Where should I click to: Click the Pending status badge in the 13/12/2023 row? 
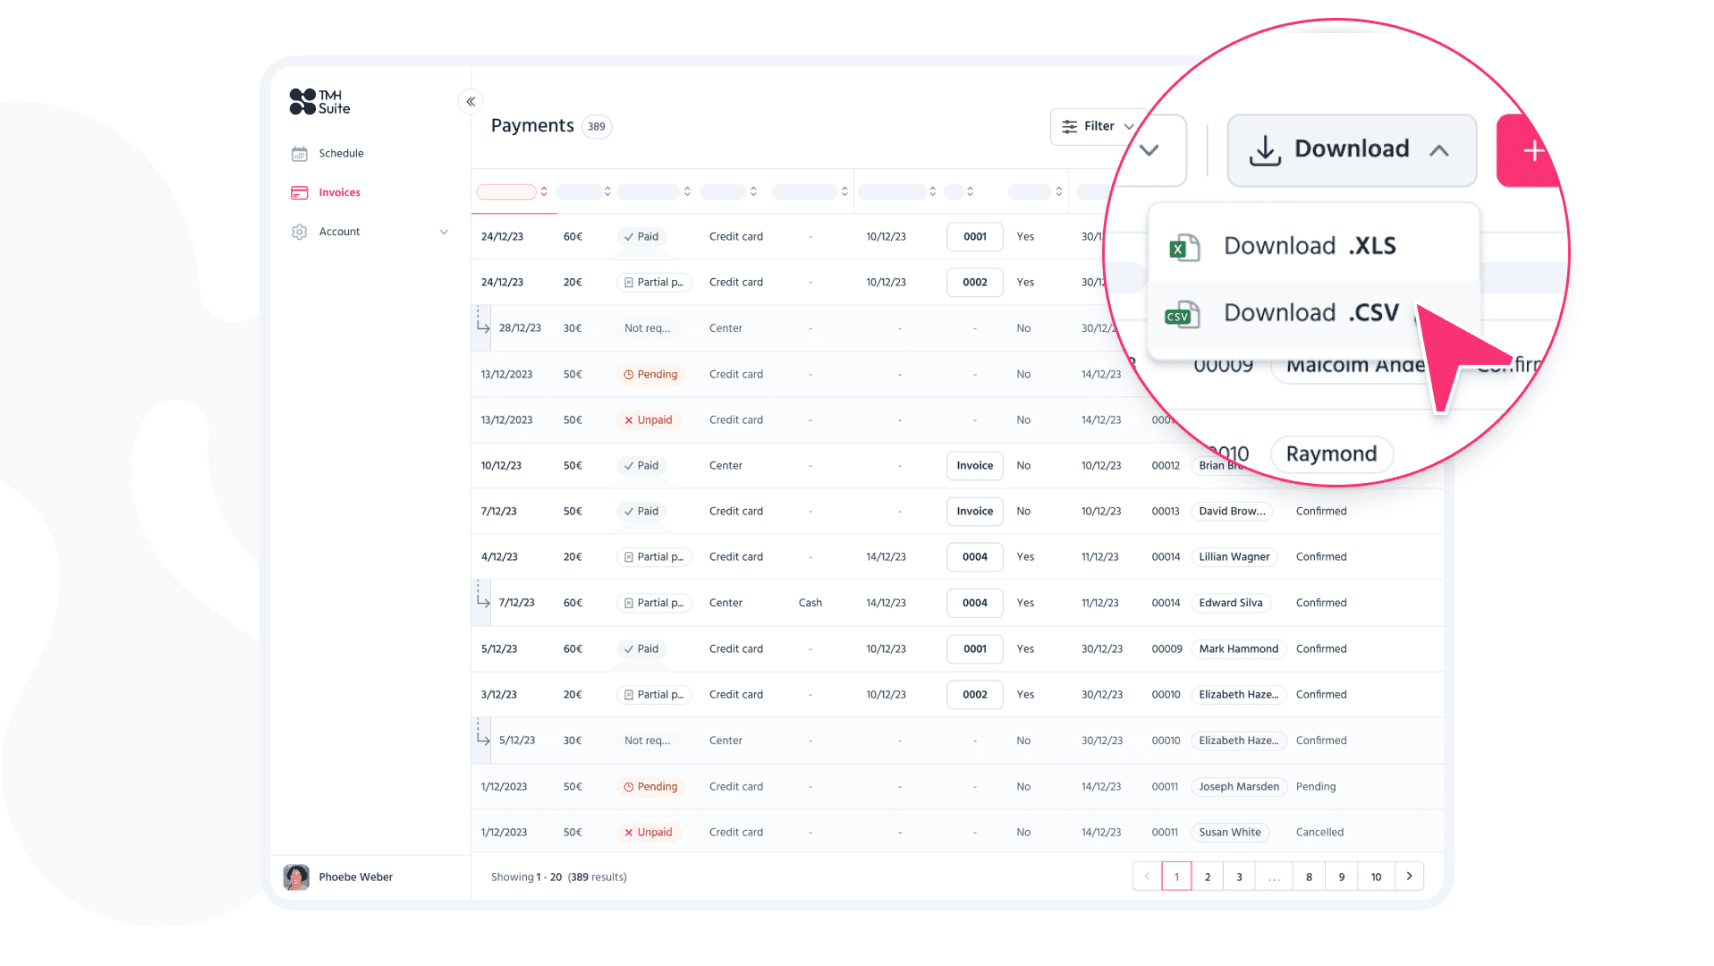click(x=651, y=375)
